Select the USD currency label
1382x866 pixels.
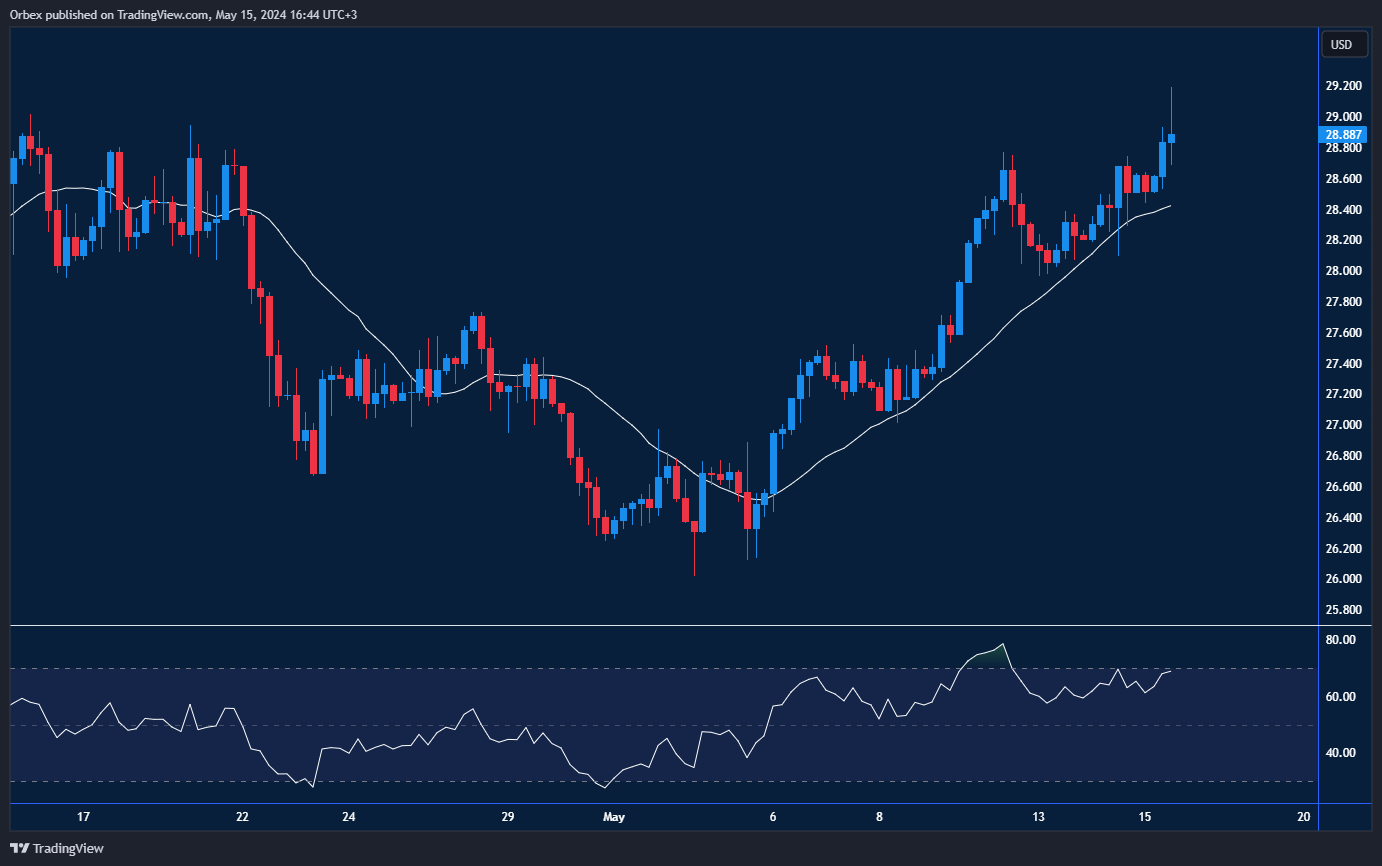(1344, 44)
